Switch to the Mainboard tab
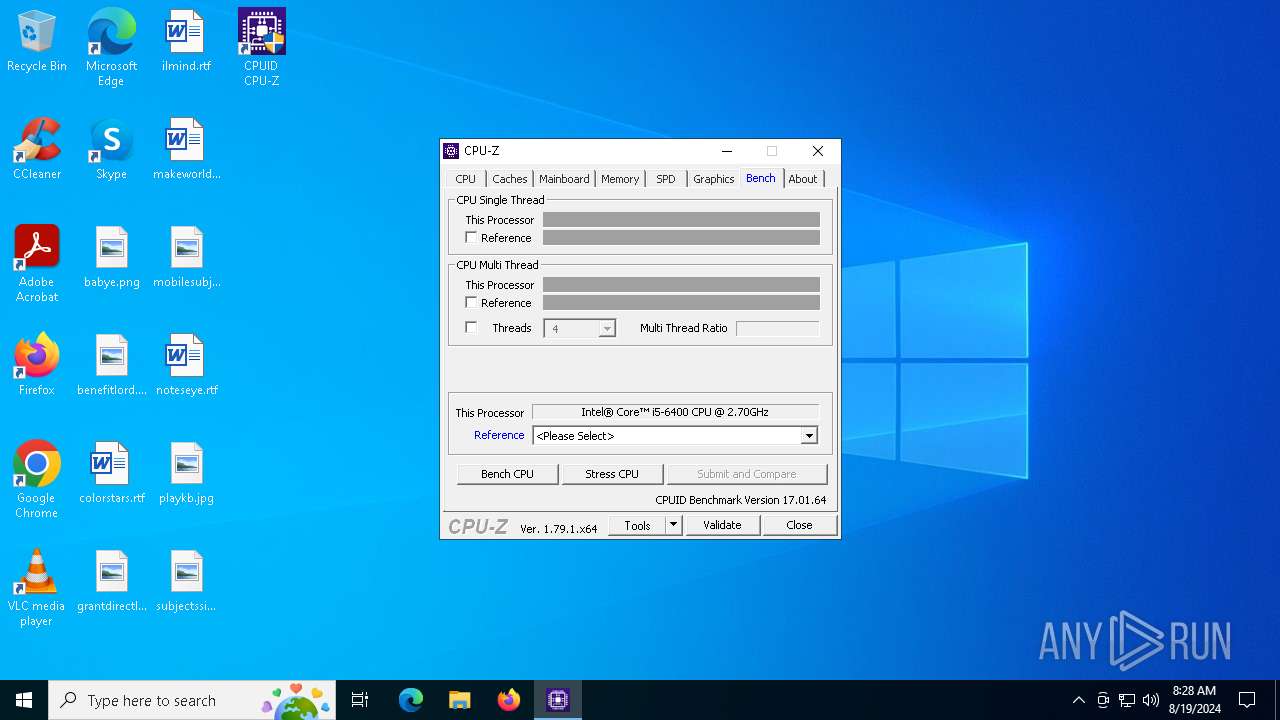The width and height of the screenshot is (1280, 720). coord(564,179)
